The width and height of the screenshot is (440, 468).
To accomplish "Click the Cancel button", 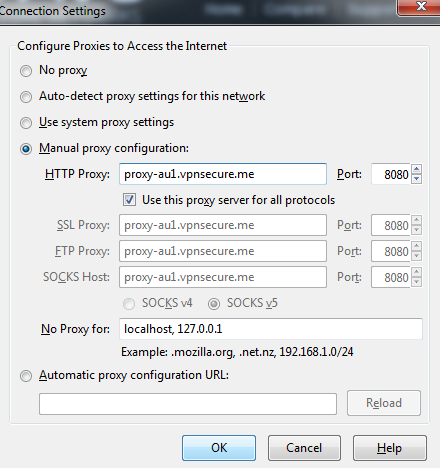I will (x=304, y=448).
